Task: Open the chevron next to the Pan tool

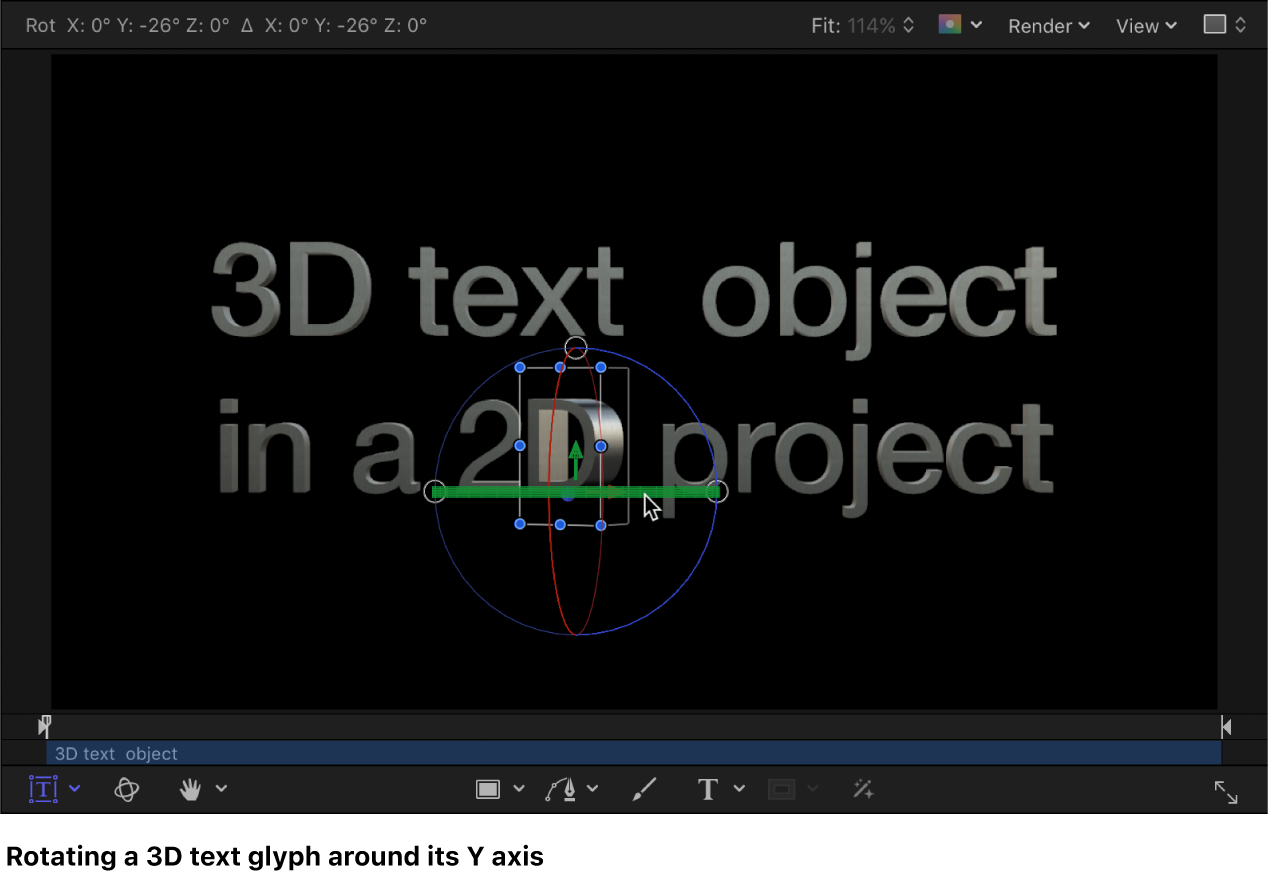Action: 221,789
